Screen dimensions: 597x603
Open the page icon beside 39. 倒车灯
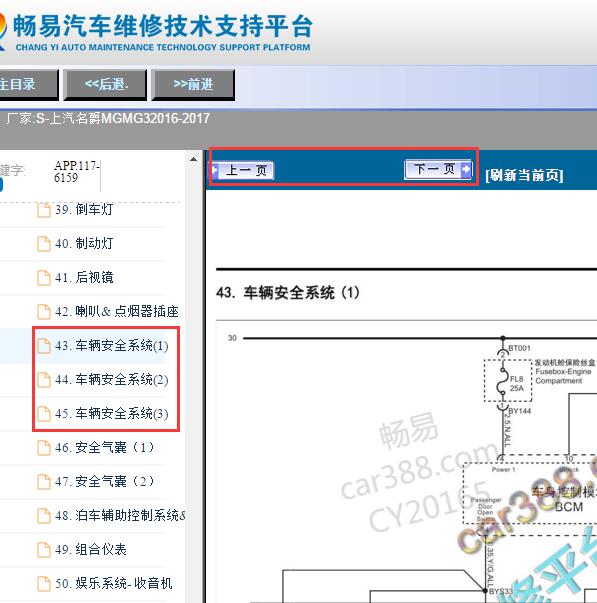[44, 210]
